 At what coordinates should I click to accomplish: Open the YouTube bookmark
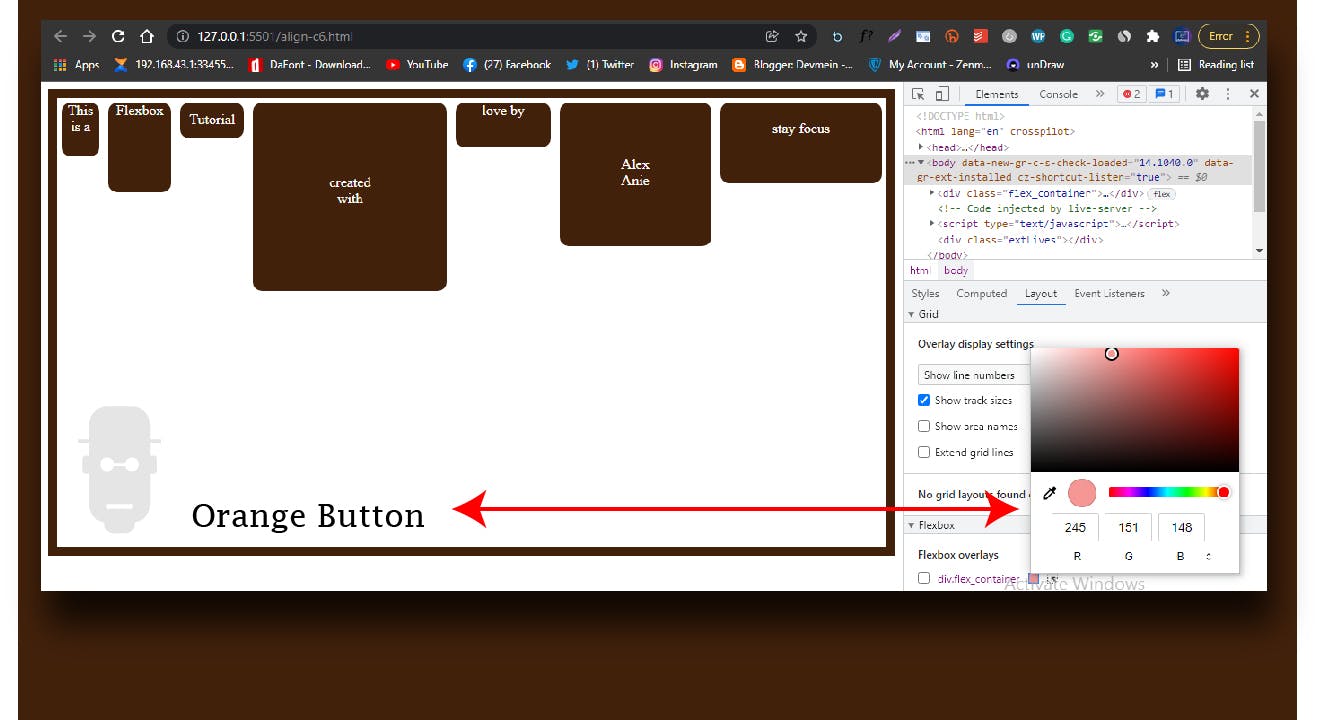[x=417, y=64]
